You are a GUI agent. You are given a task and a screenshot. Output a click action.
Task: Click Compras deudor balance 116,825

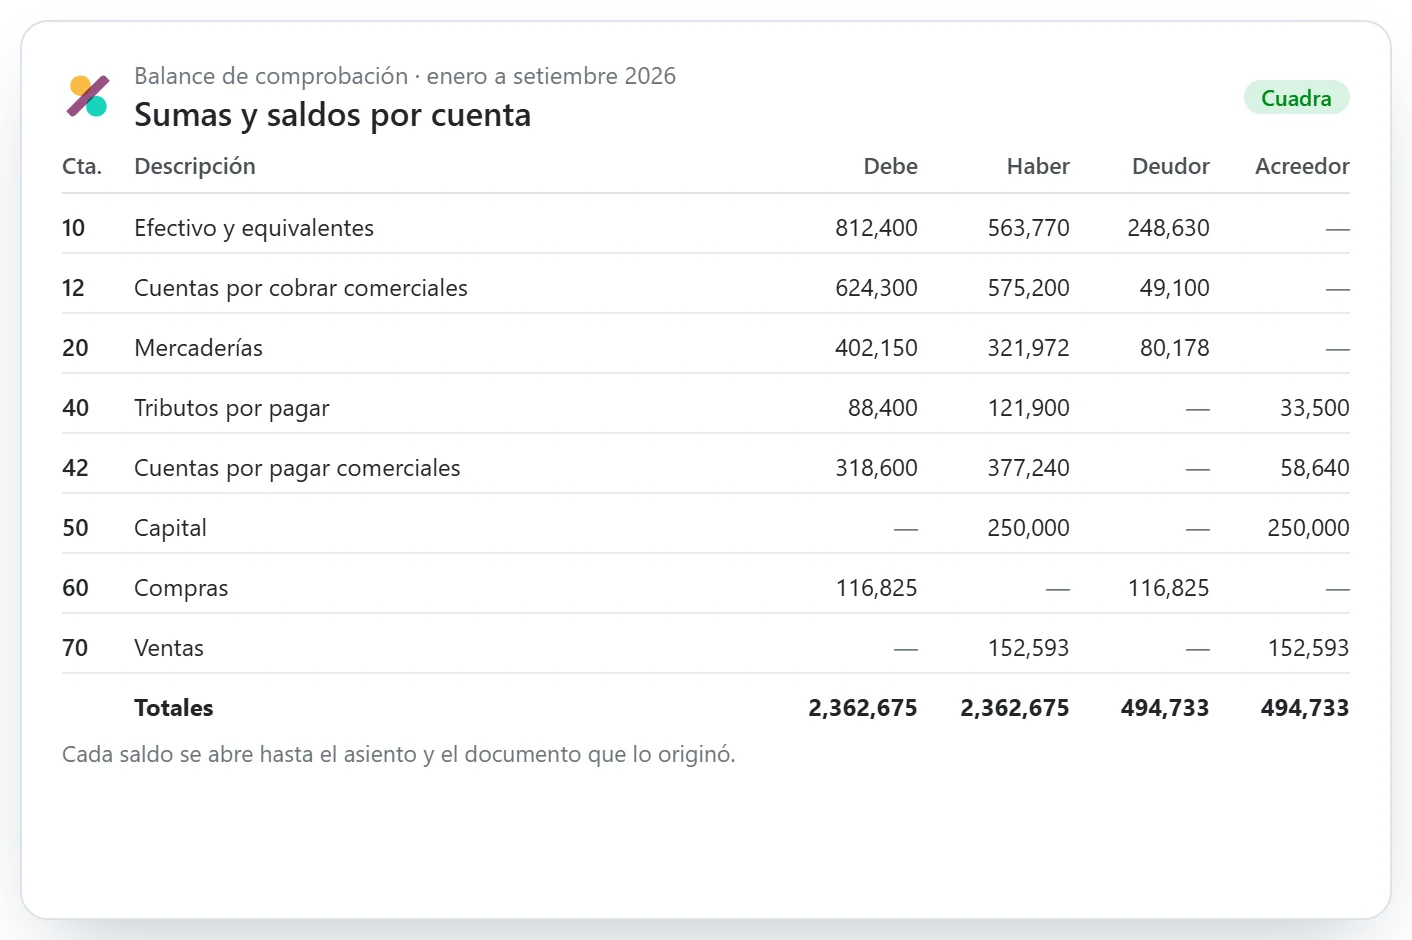point(1168,588)
